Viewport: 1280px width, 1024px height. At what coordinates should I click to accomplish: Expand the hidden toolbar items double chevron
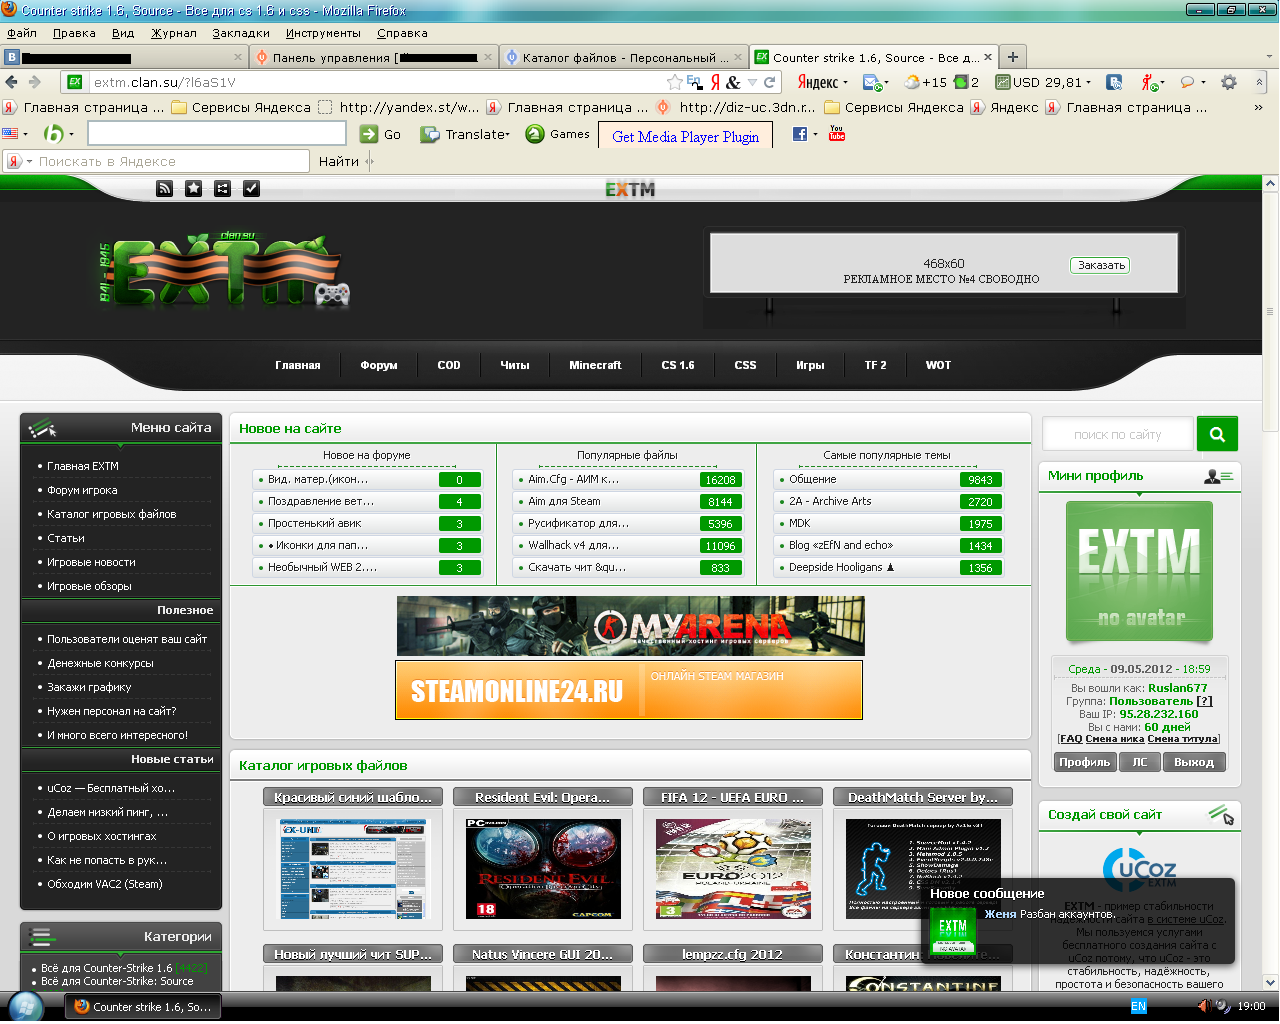1259,82
